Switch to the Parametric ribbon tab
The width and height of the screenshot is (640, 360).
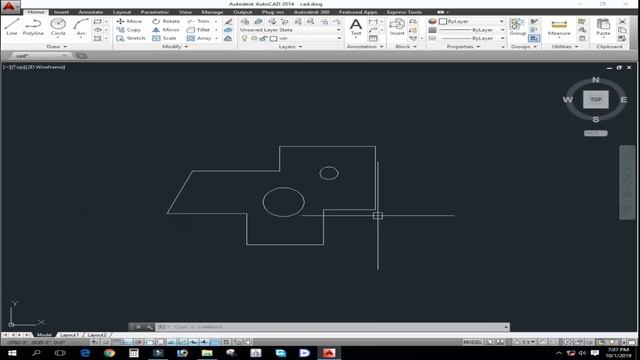click(155, 12)
